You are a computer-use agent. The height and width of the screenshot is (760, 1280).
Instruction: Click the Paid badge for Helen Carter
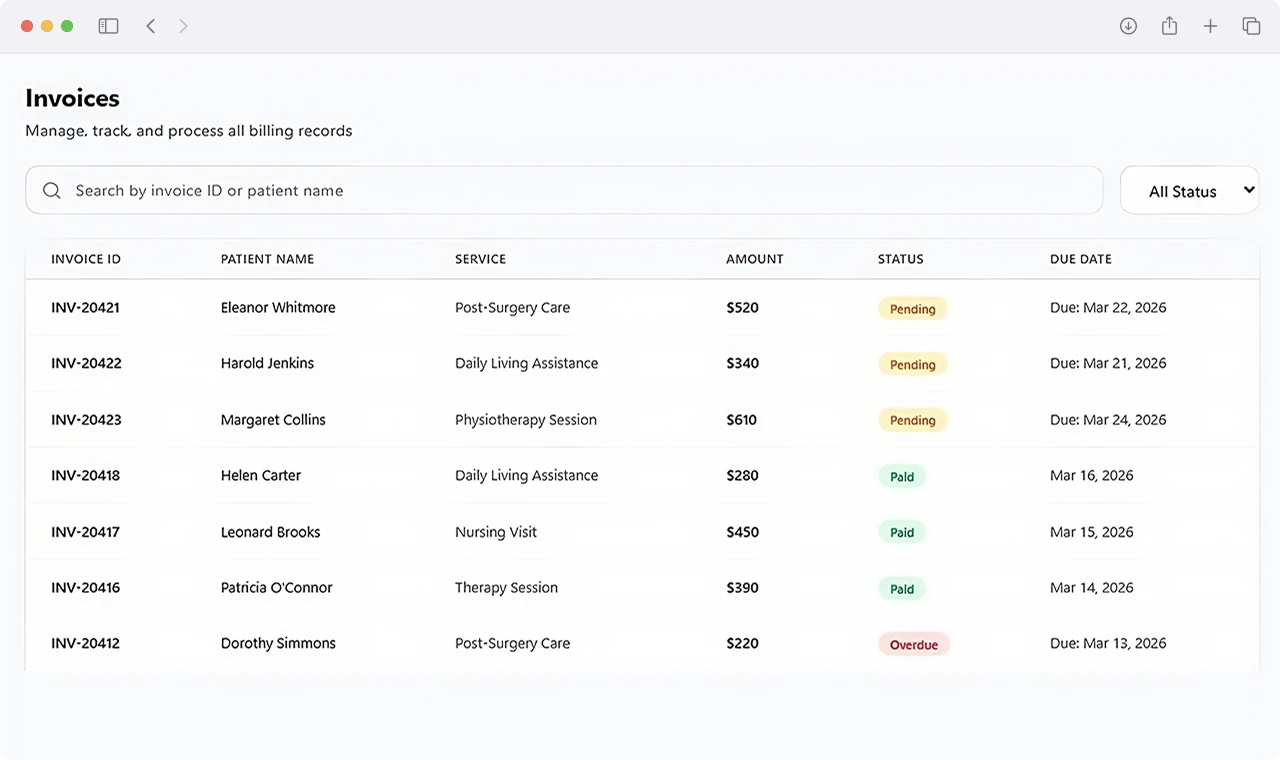tap(902, 477)
